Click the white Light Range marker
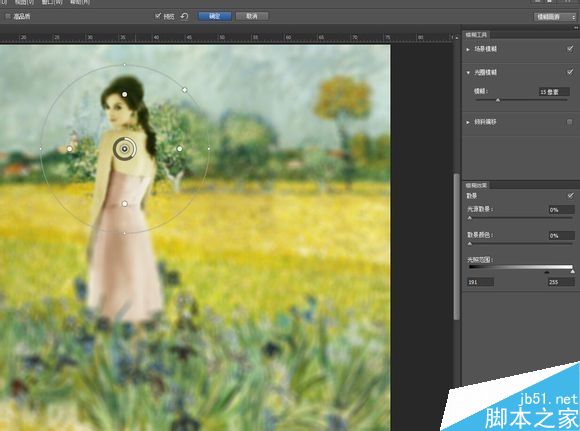The width and height of the screenshot is (580, 431). point(573,272)
